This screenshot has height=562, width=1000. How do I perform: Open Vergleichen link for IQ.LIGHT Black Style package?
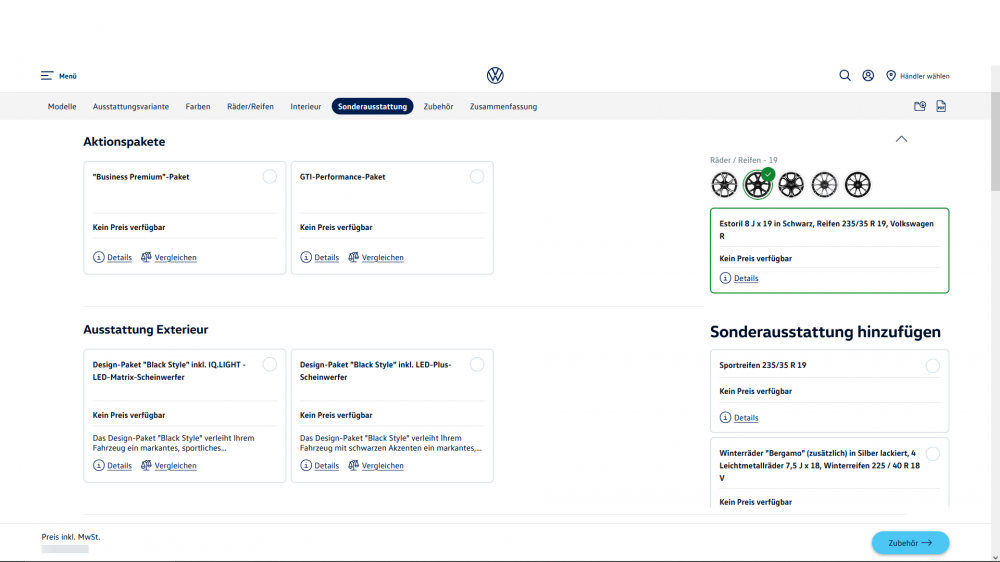tap(175, 466)
